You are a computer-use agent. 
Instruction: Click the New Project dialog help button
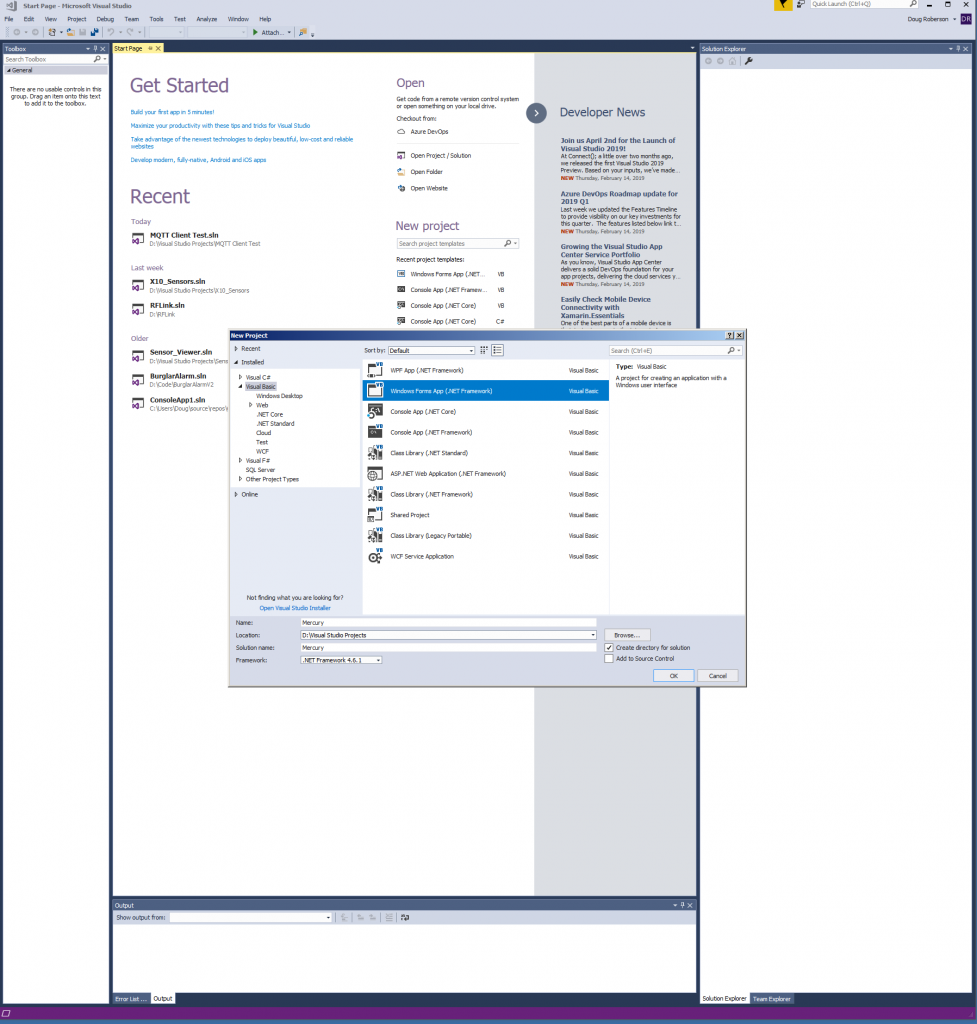729,335
